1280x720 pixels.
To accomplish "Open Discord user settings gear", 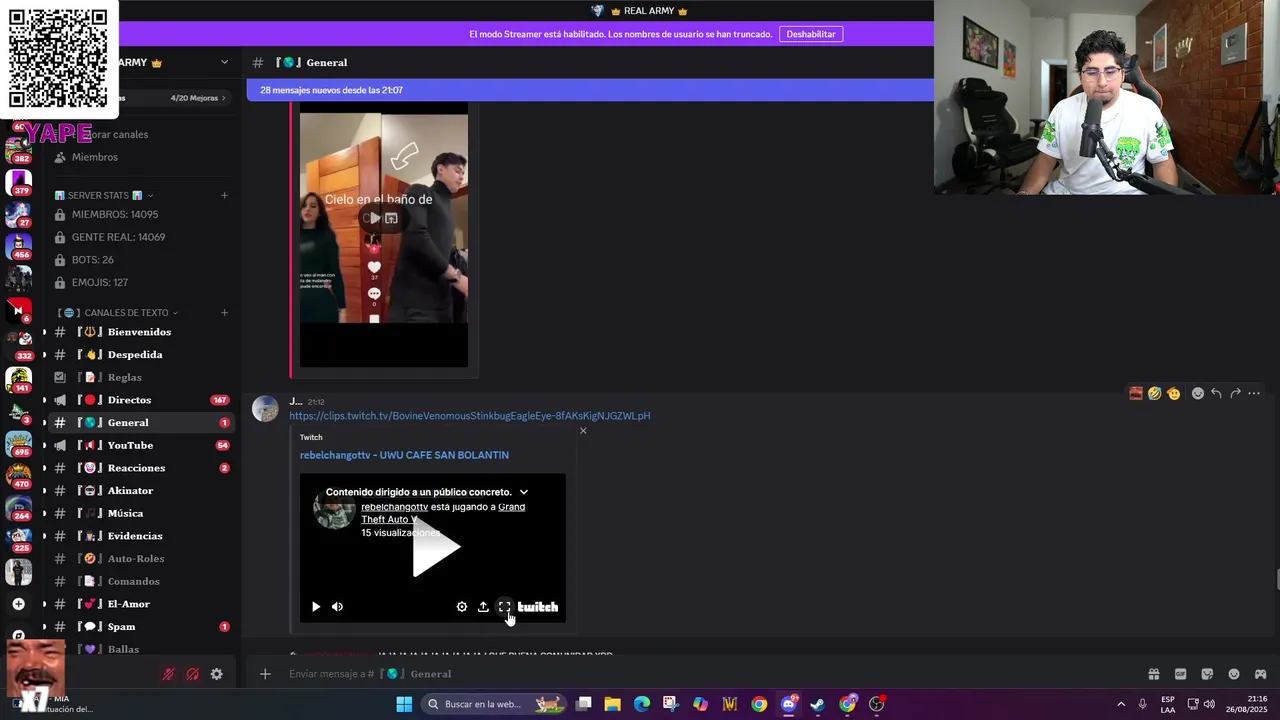I will pyautogui.click(x=217, y=674).
